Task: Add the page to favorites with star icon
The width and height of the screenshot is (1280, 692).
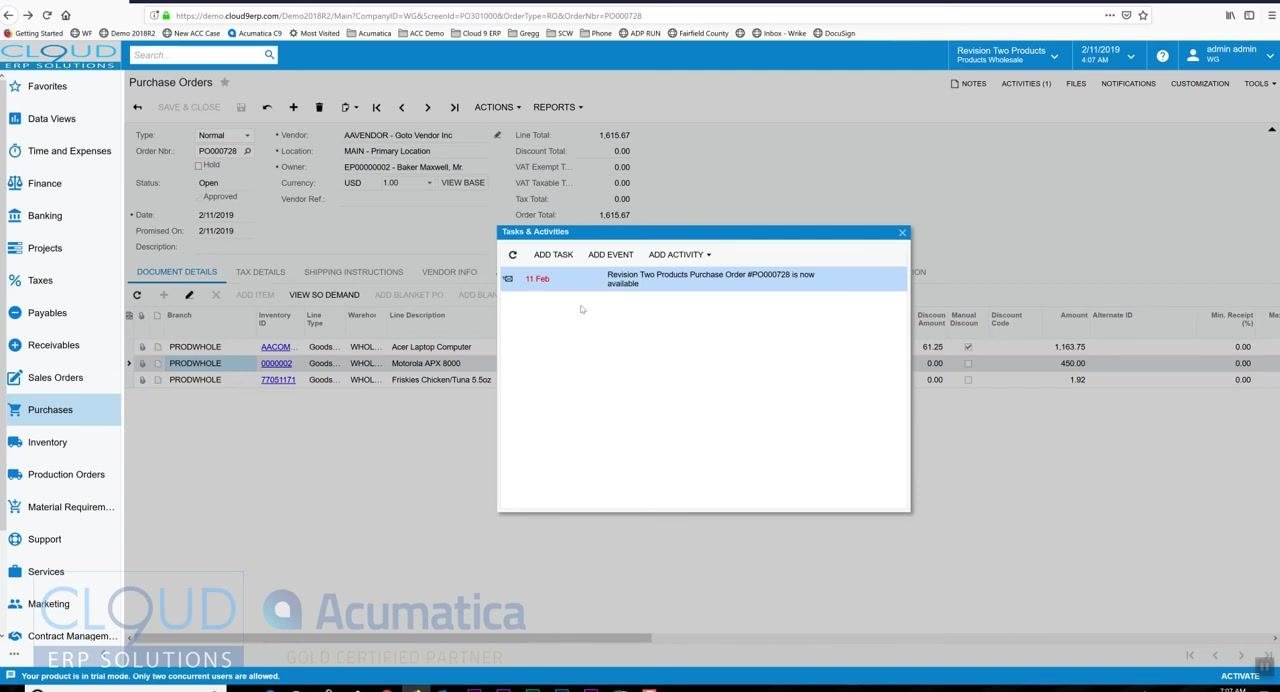Action: coord(225,82)
